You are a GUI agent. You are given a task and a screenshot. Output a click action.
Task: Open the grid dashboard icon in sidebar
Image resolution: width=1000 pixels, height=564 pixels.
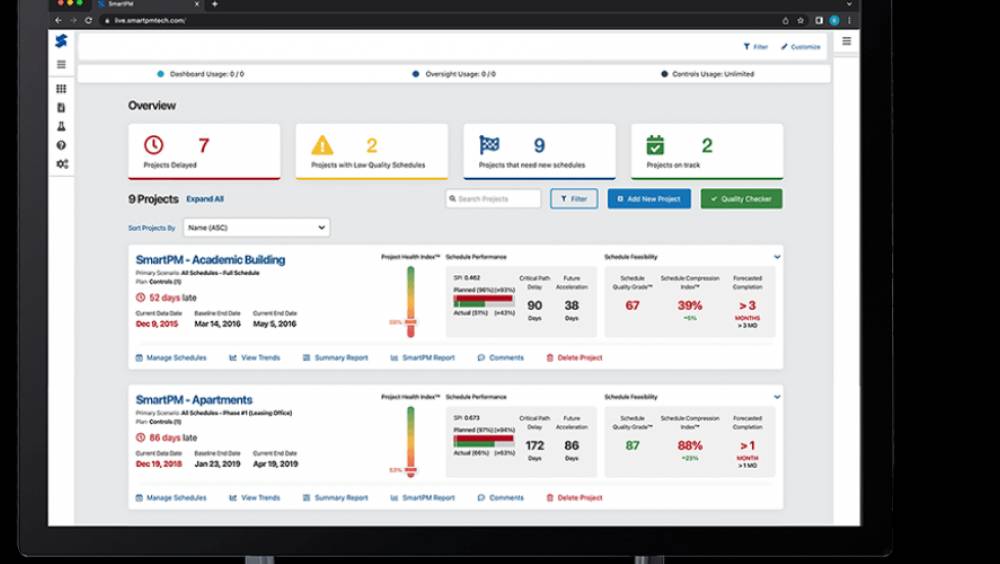[61, 89]
